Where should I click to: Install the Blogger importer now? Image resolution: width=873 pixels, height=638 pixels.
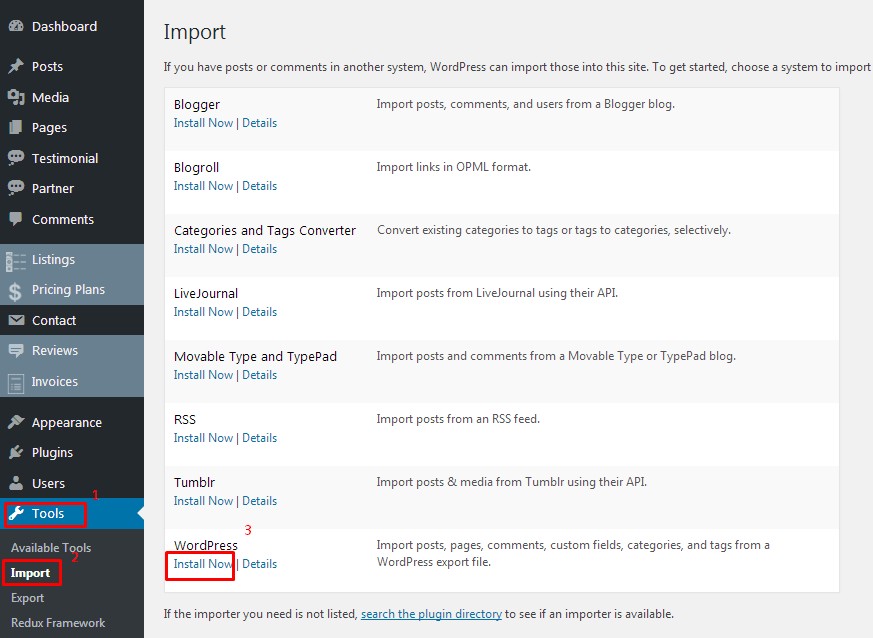[203, 123]
